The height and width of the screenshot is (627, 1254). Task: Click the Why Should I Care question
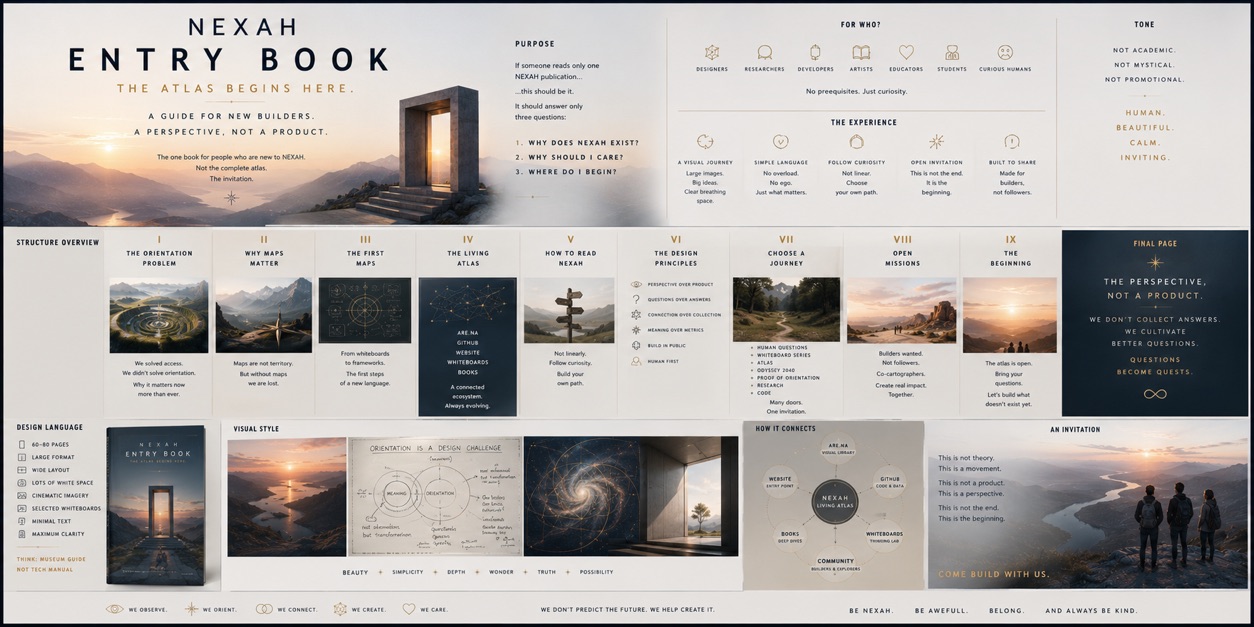pos(577,157)
